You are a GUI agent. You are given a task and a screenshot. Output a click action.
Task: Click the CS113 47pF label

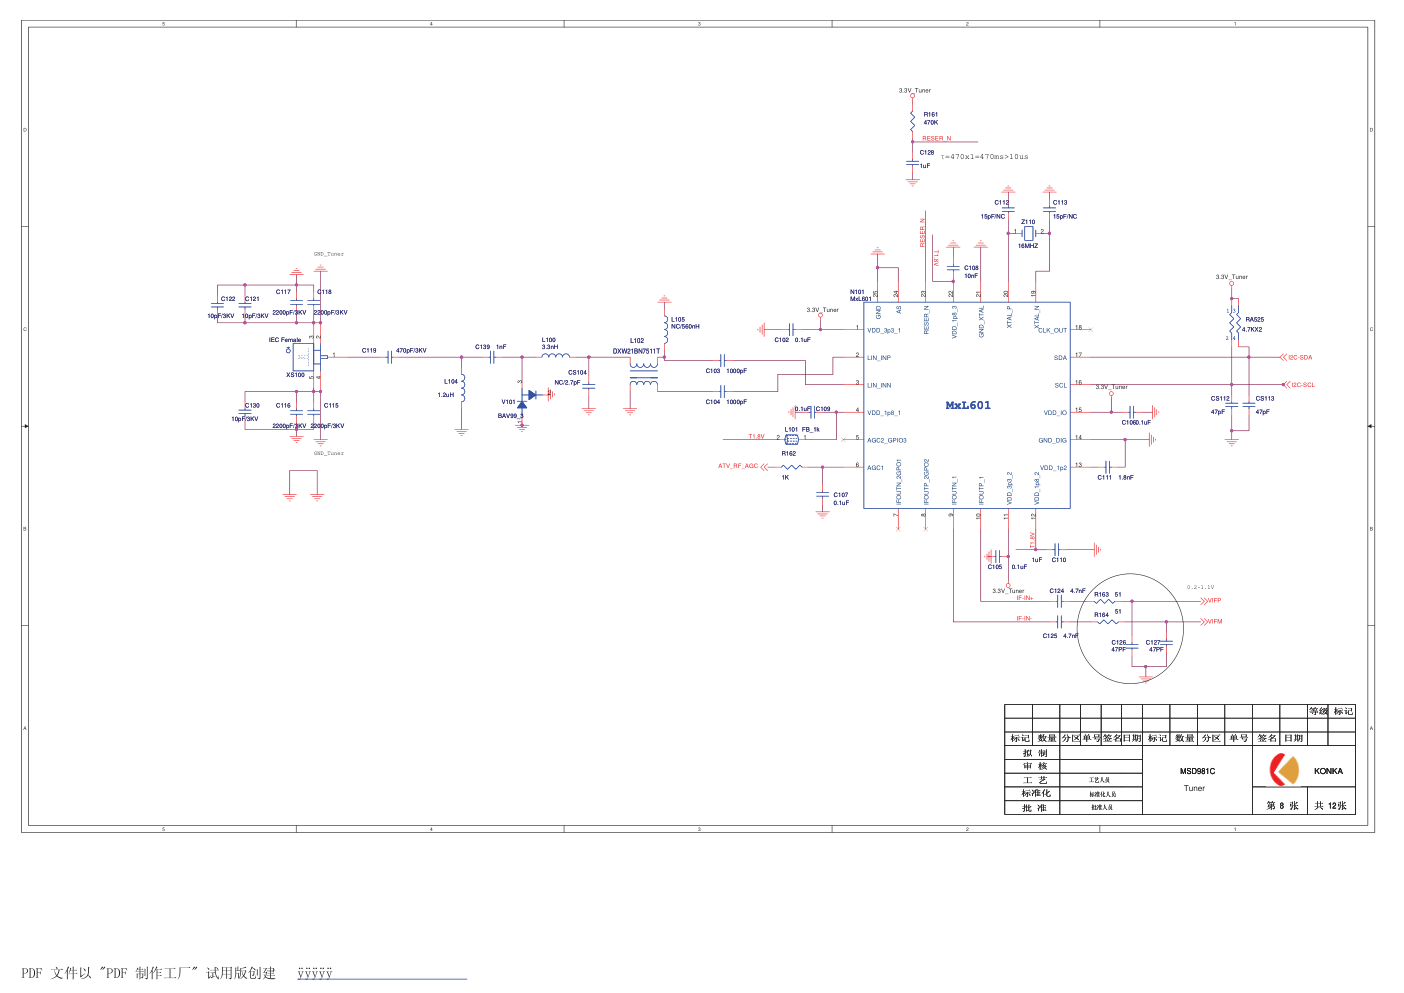pos(1264,405)
